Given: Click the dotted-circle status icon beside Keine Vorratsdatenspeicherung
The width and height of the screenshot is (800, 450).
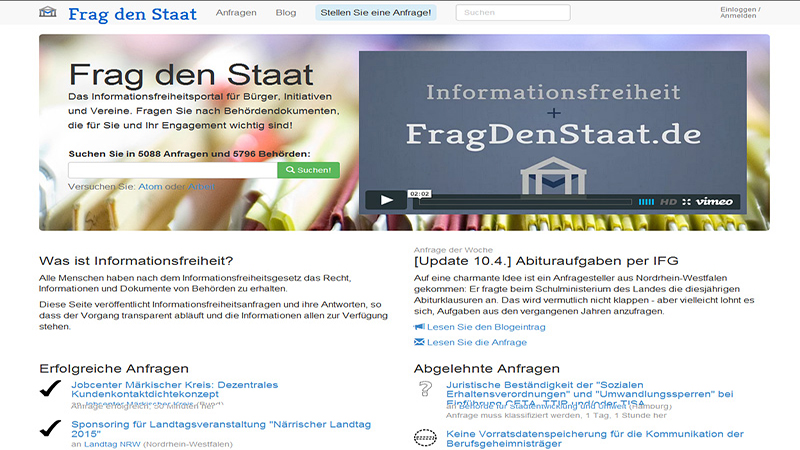Looking at the screenshot, I should (x=425, y=438).
